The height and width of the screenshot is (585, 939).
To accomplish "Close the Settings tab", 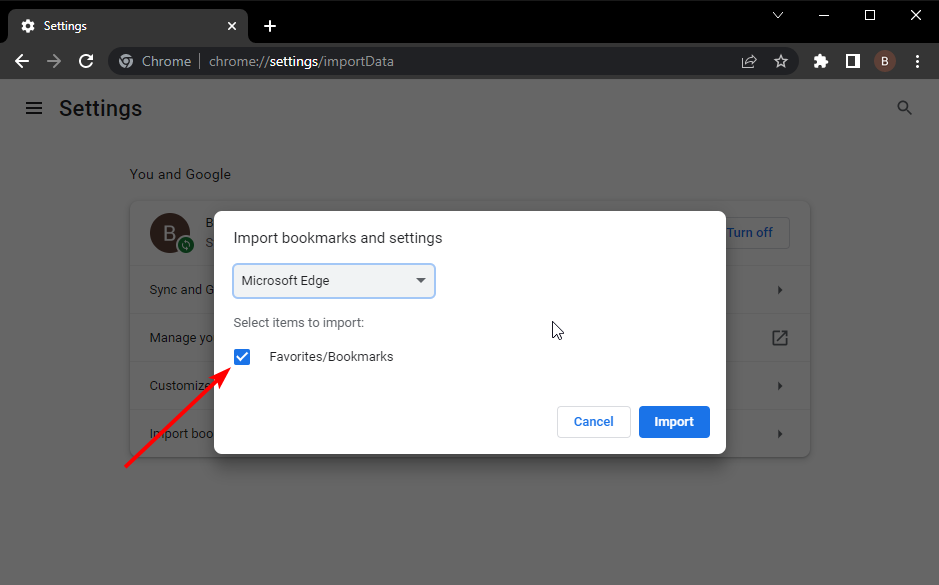I will coord(232,26).
